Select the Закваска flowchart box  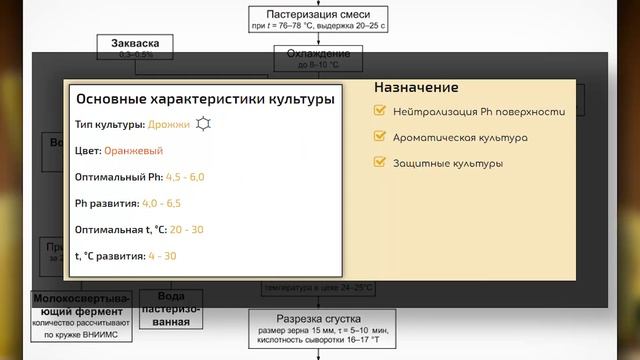tap(135, 47)
